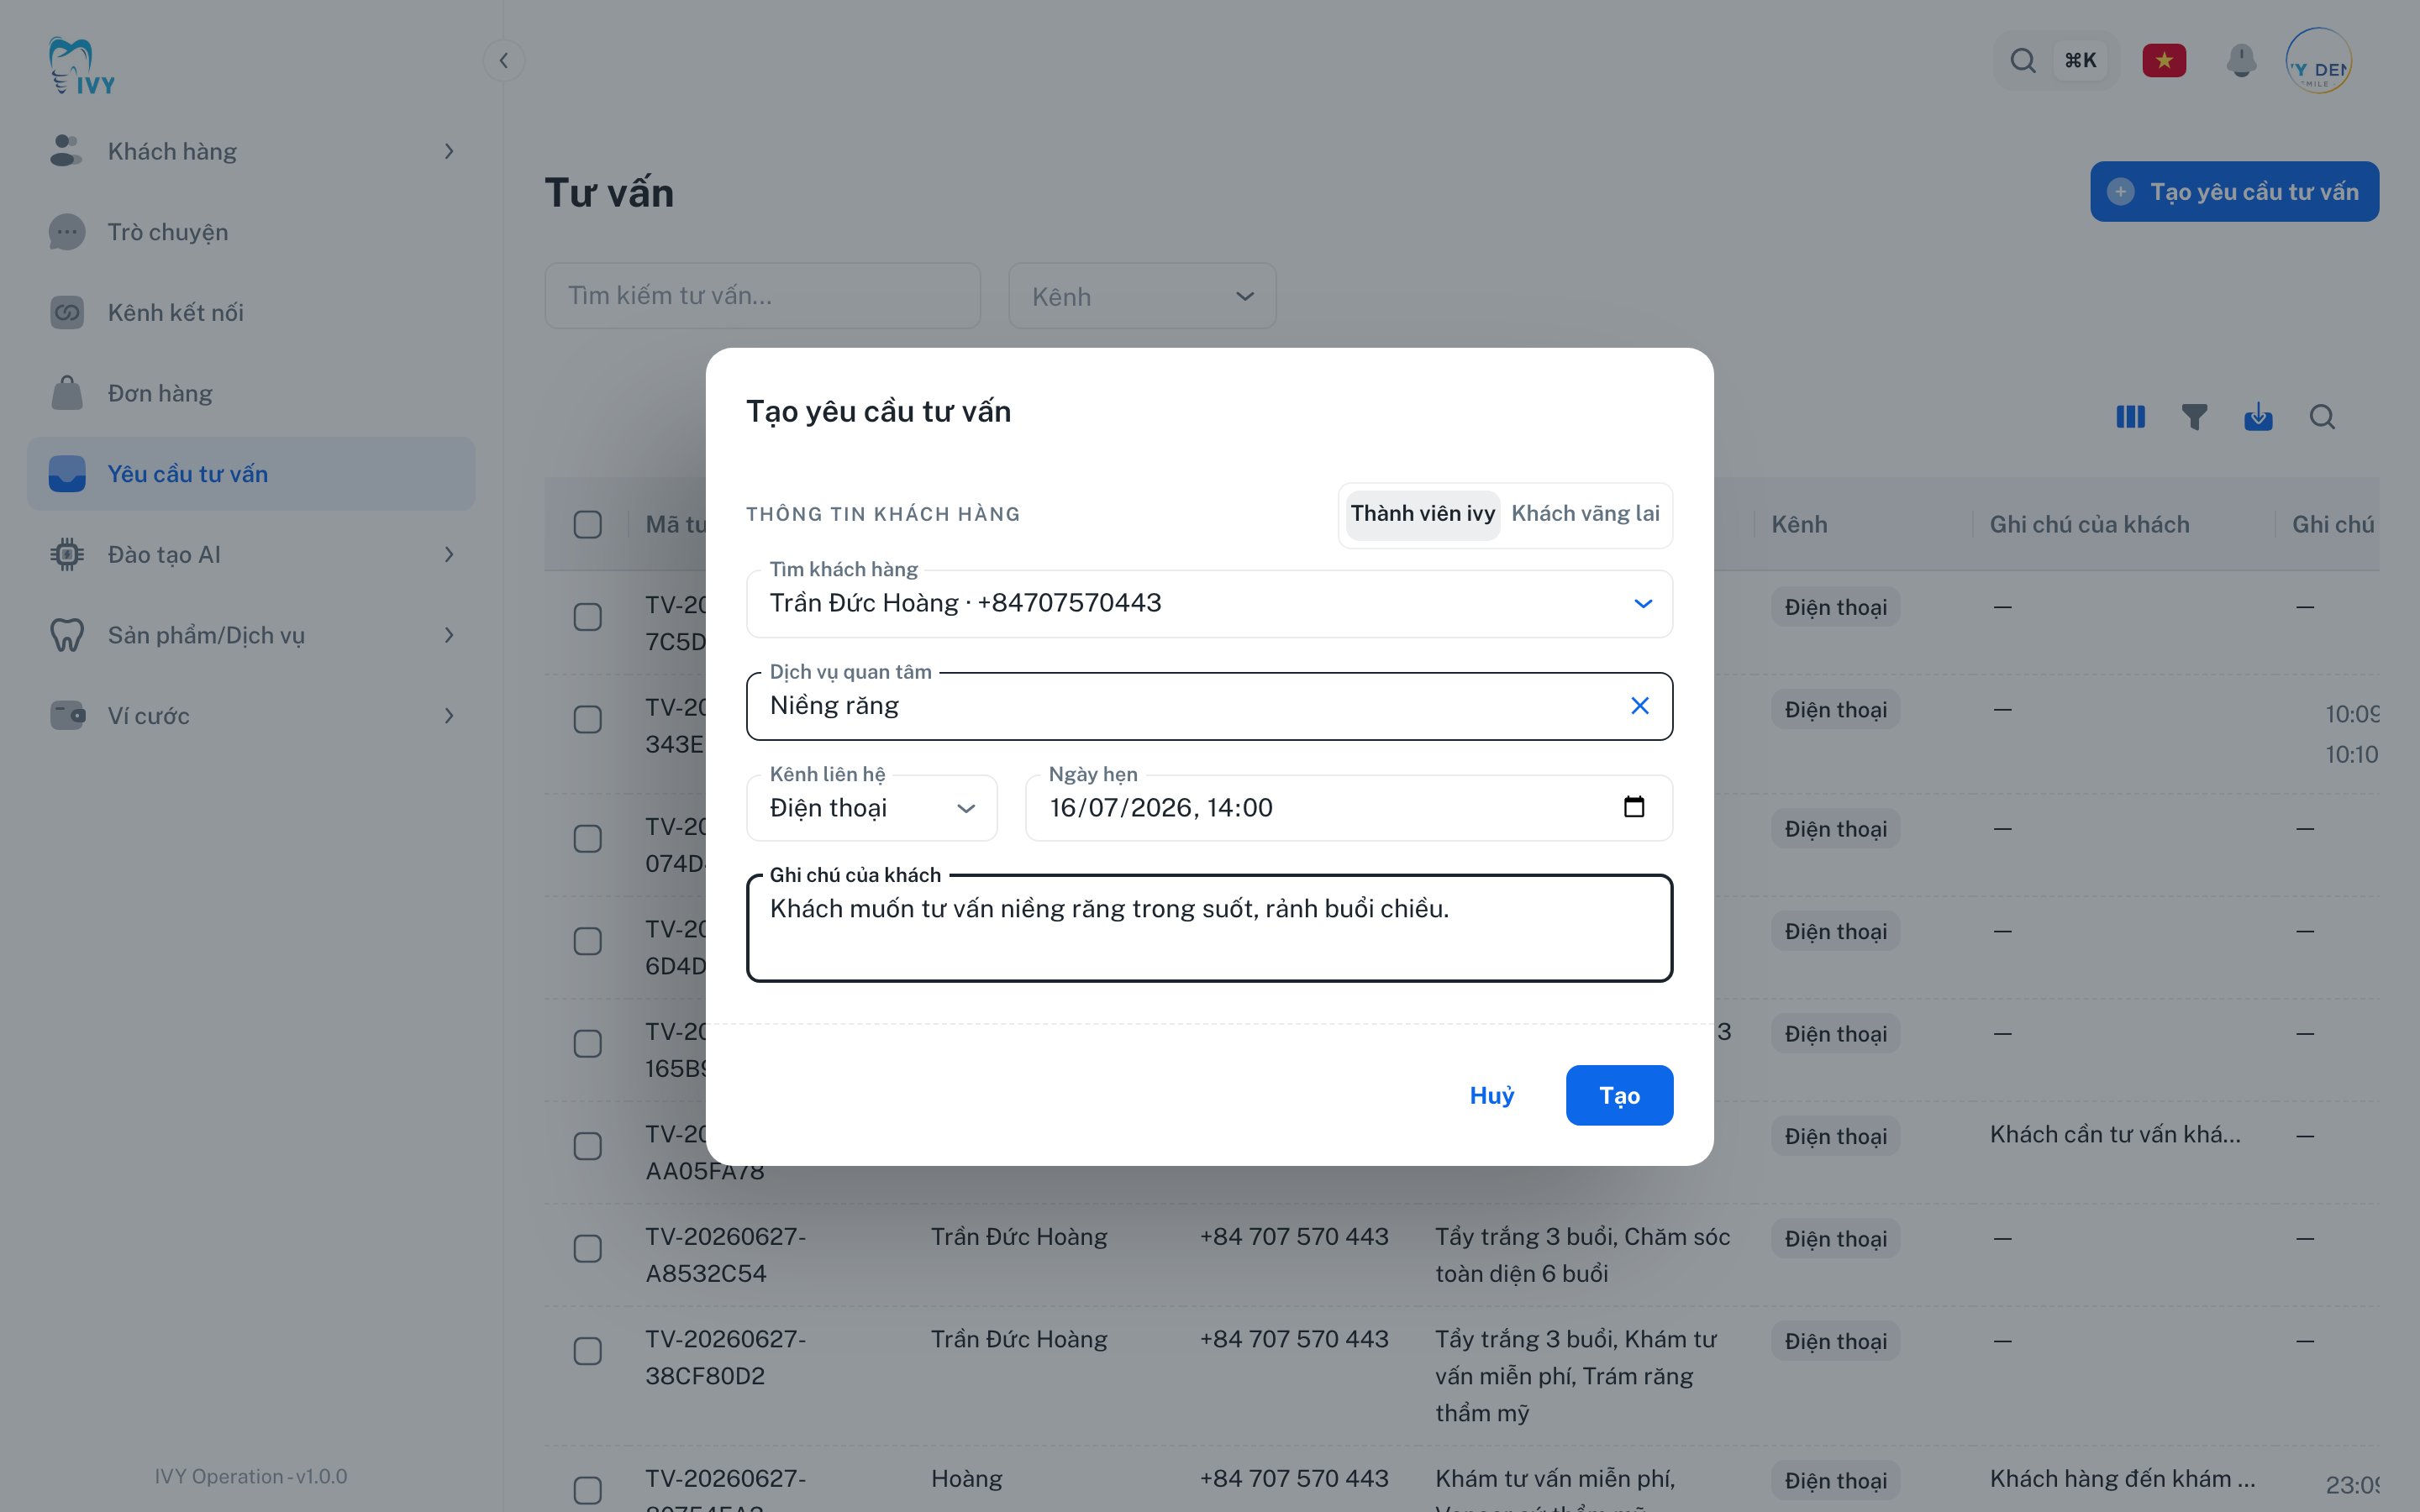The height and width of the screenshot is (1512, 2420).
Task: Toggle table columns view icon
Action: [2130, 417]
